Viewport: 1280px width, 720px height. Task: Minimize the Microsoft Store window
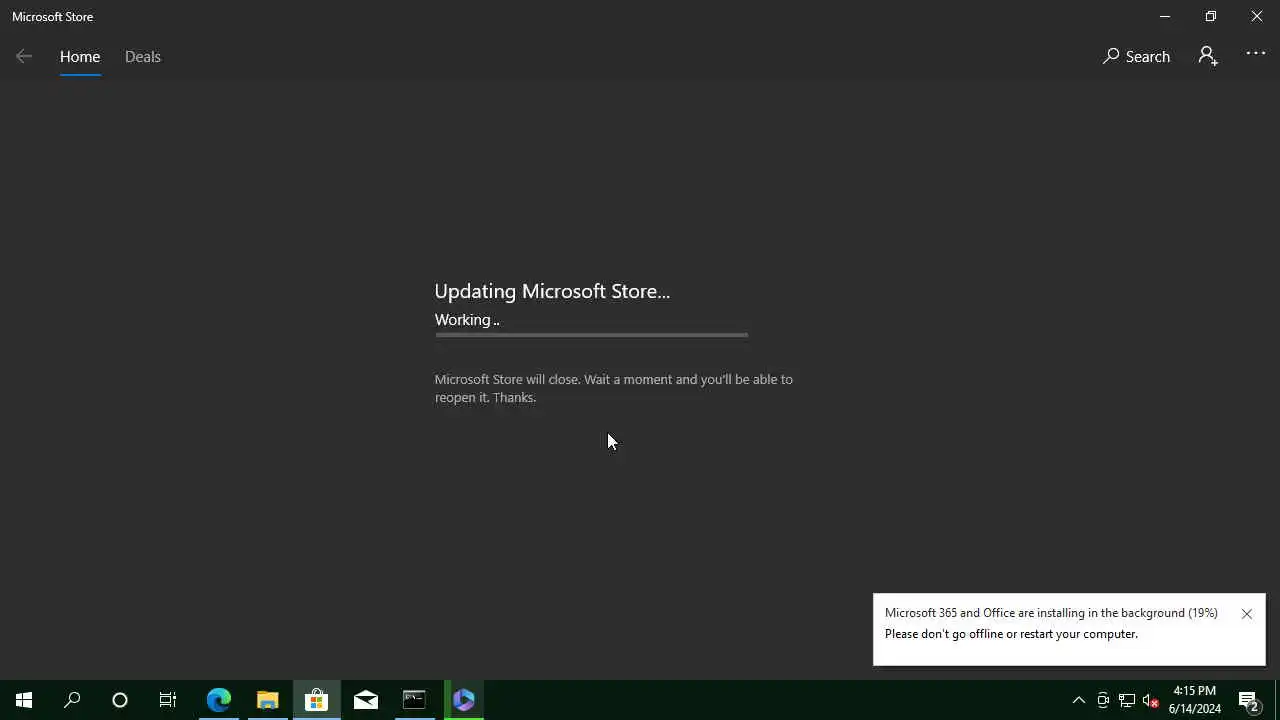click(x=1164, y=16)
